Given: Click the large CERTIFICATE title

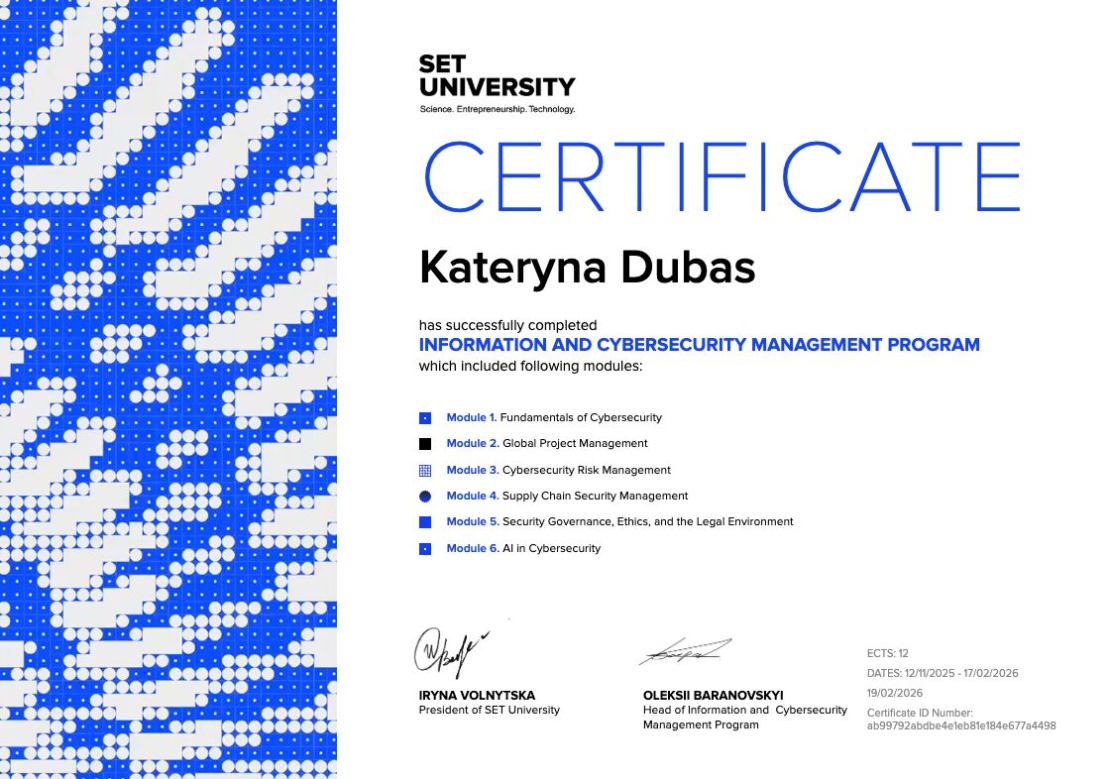Looking at the screenshot, I should click(x=722, y=177).
